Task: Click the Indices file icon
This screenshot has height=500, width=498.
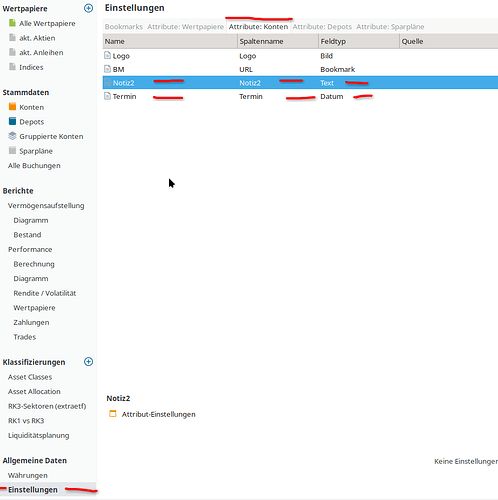Action: coord(12,67)
